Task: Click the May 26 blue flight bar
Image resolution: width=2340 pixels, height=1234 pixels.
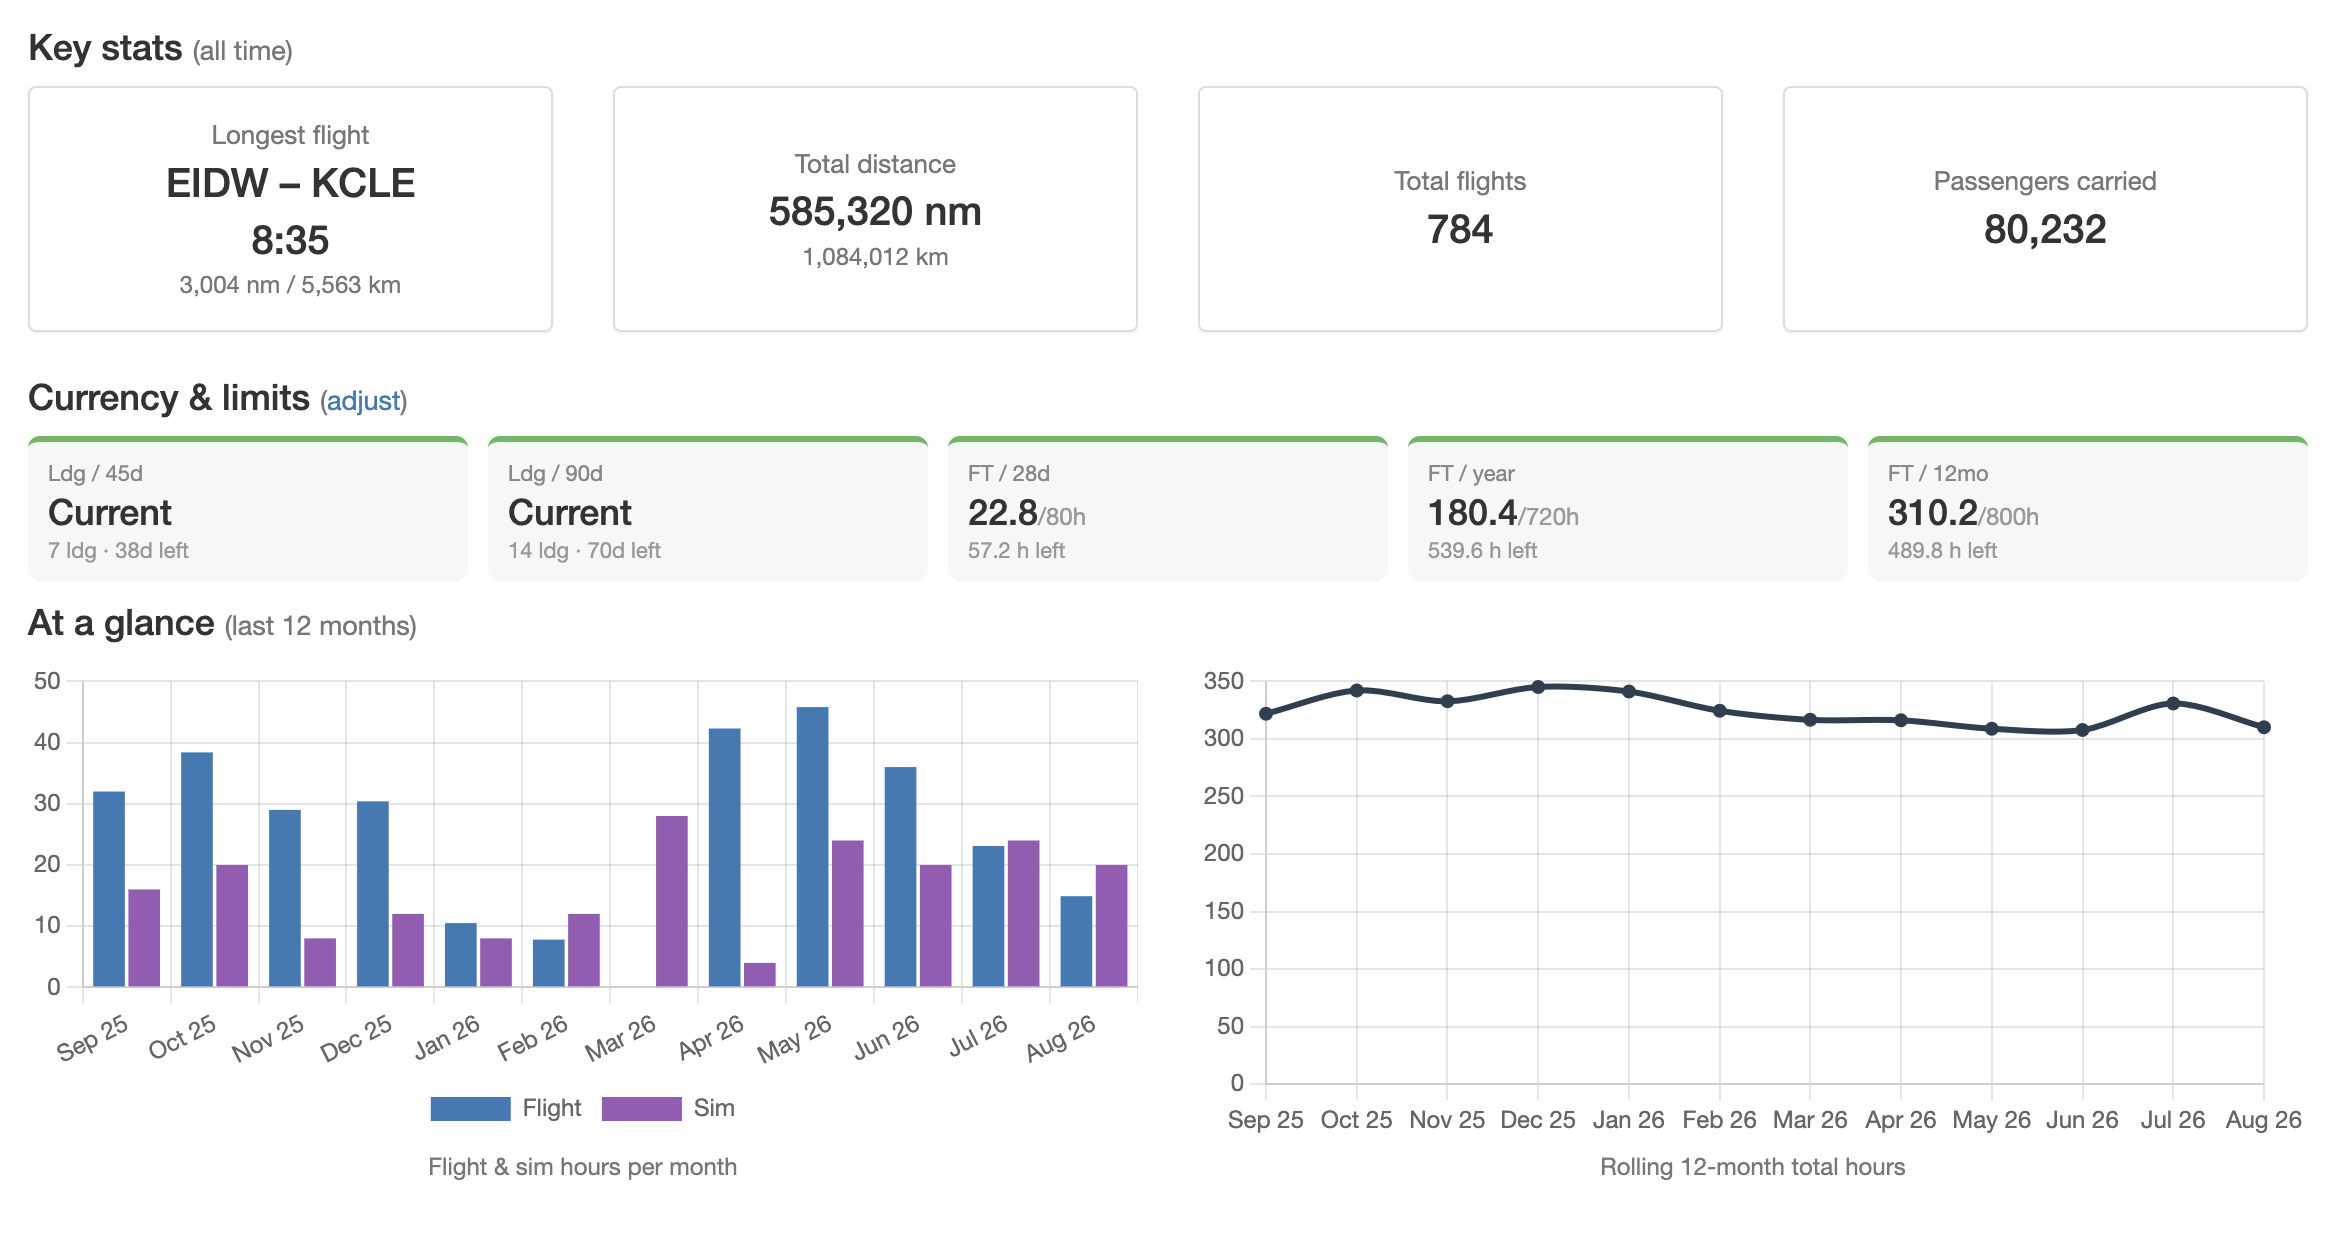Action: pos(812,847)
